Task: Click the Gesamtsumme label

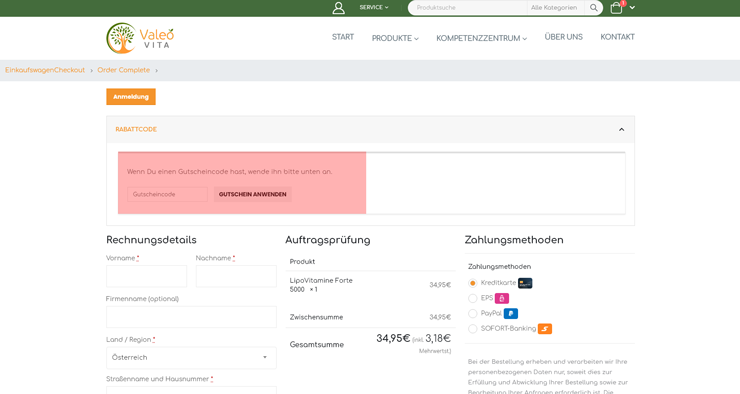Action: (317, 344)
